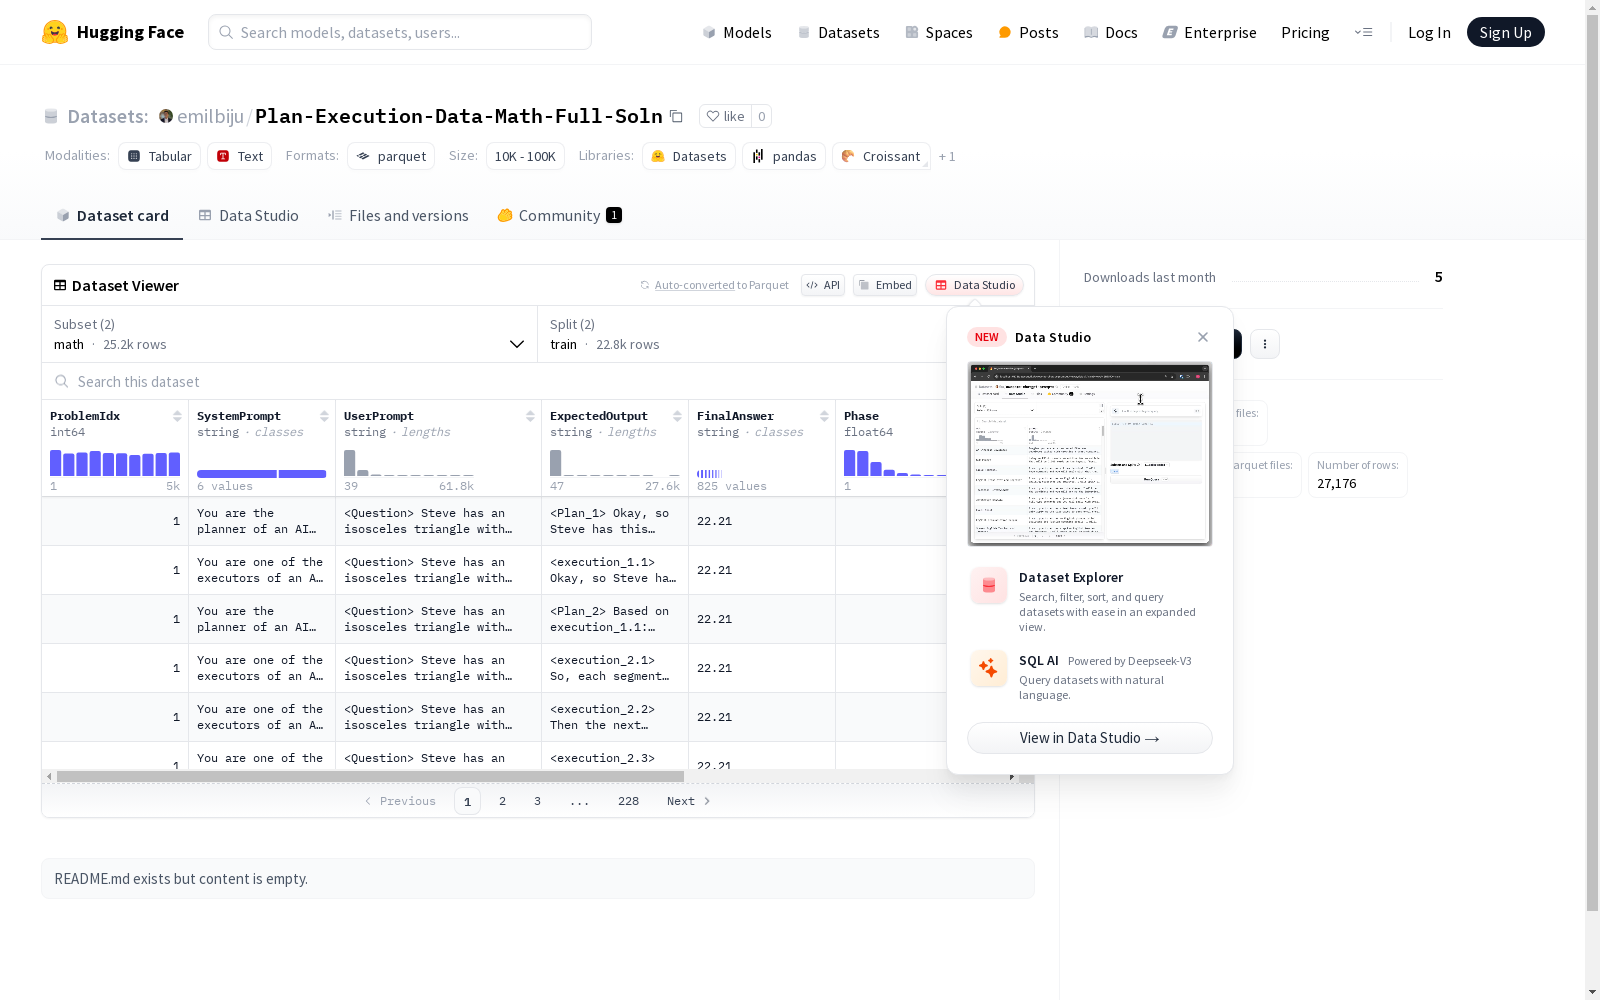Click the Croissant library tag
The image size is (1600, 1000).
coord(881,156)
